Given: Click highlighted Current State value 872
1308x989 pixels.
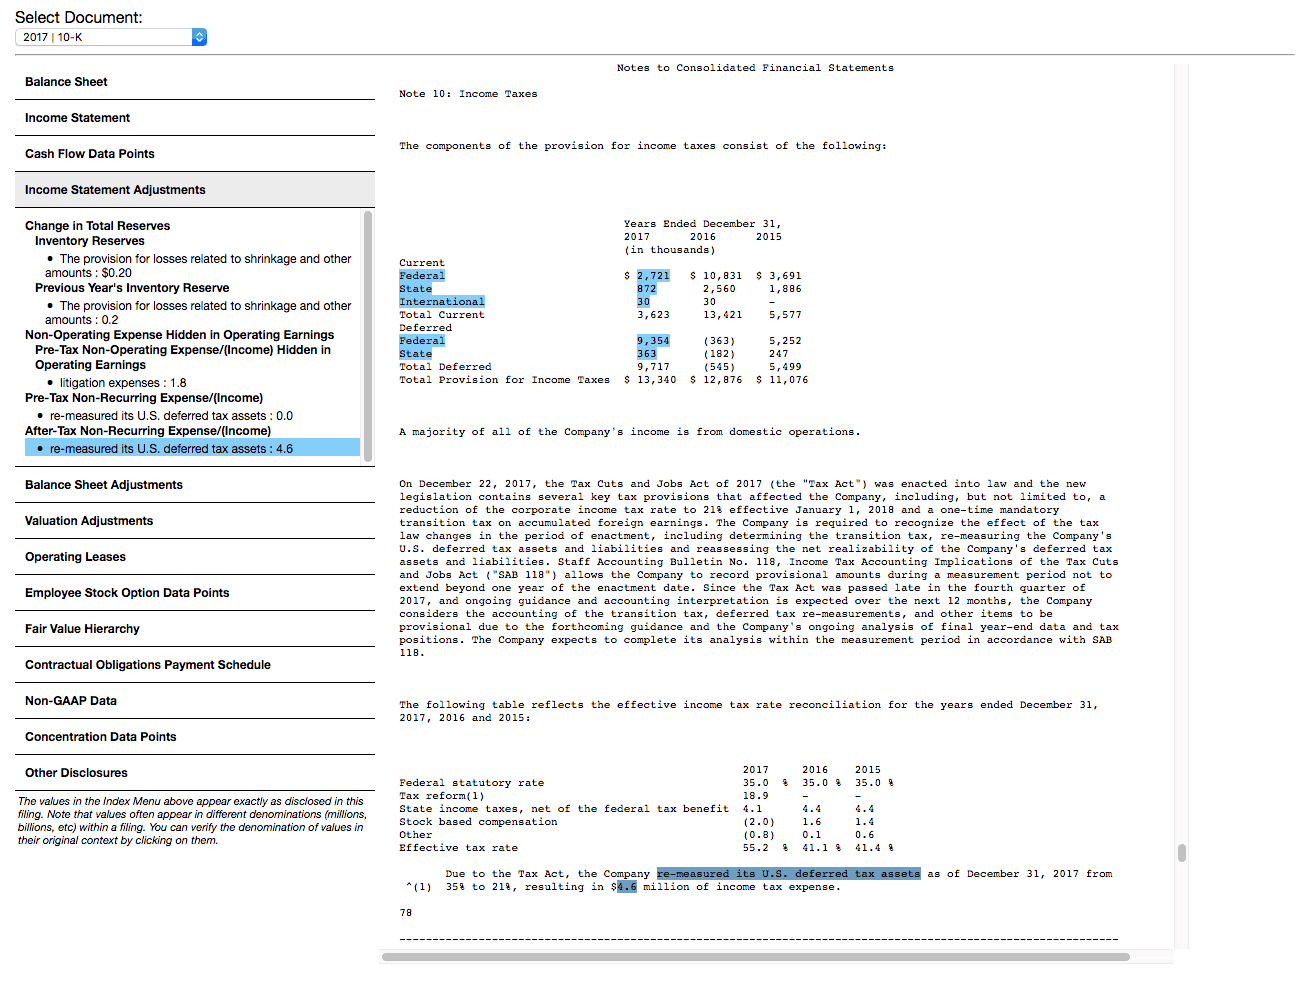Looking at the screenshot, I should [x=647, y=289].
